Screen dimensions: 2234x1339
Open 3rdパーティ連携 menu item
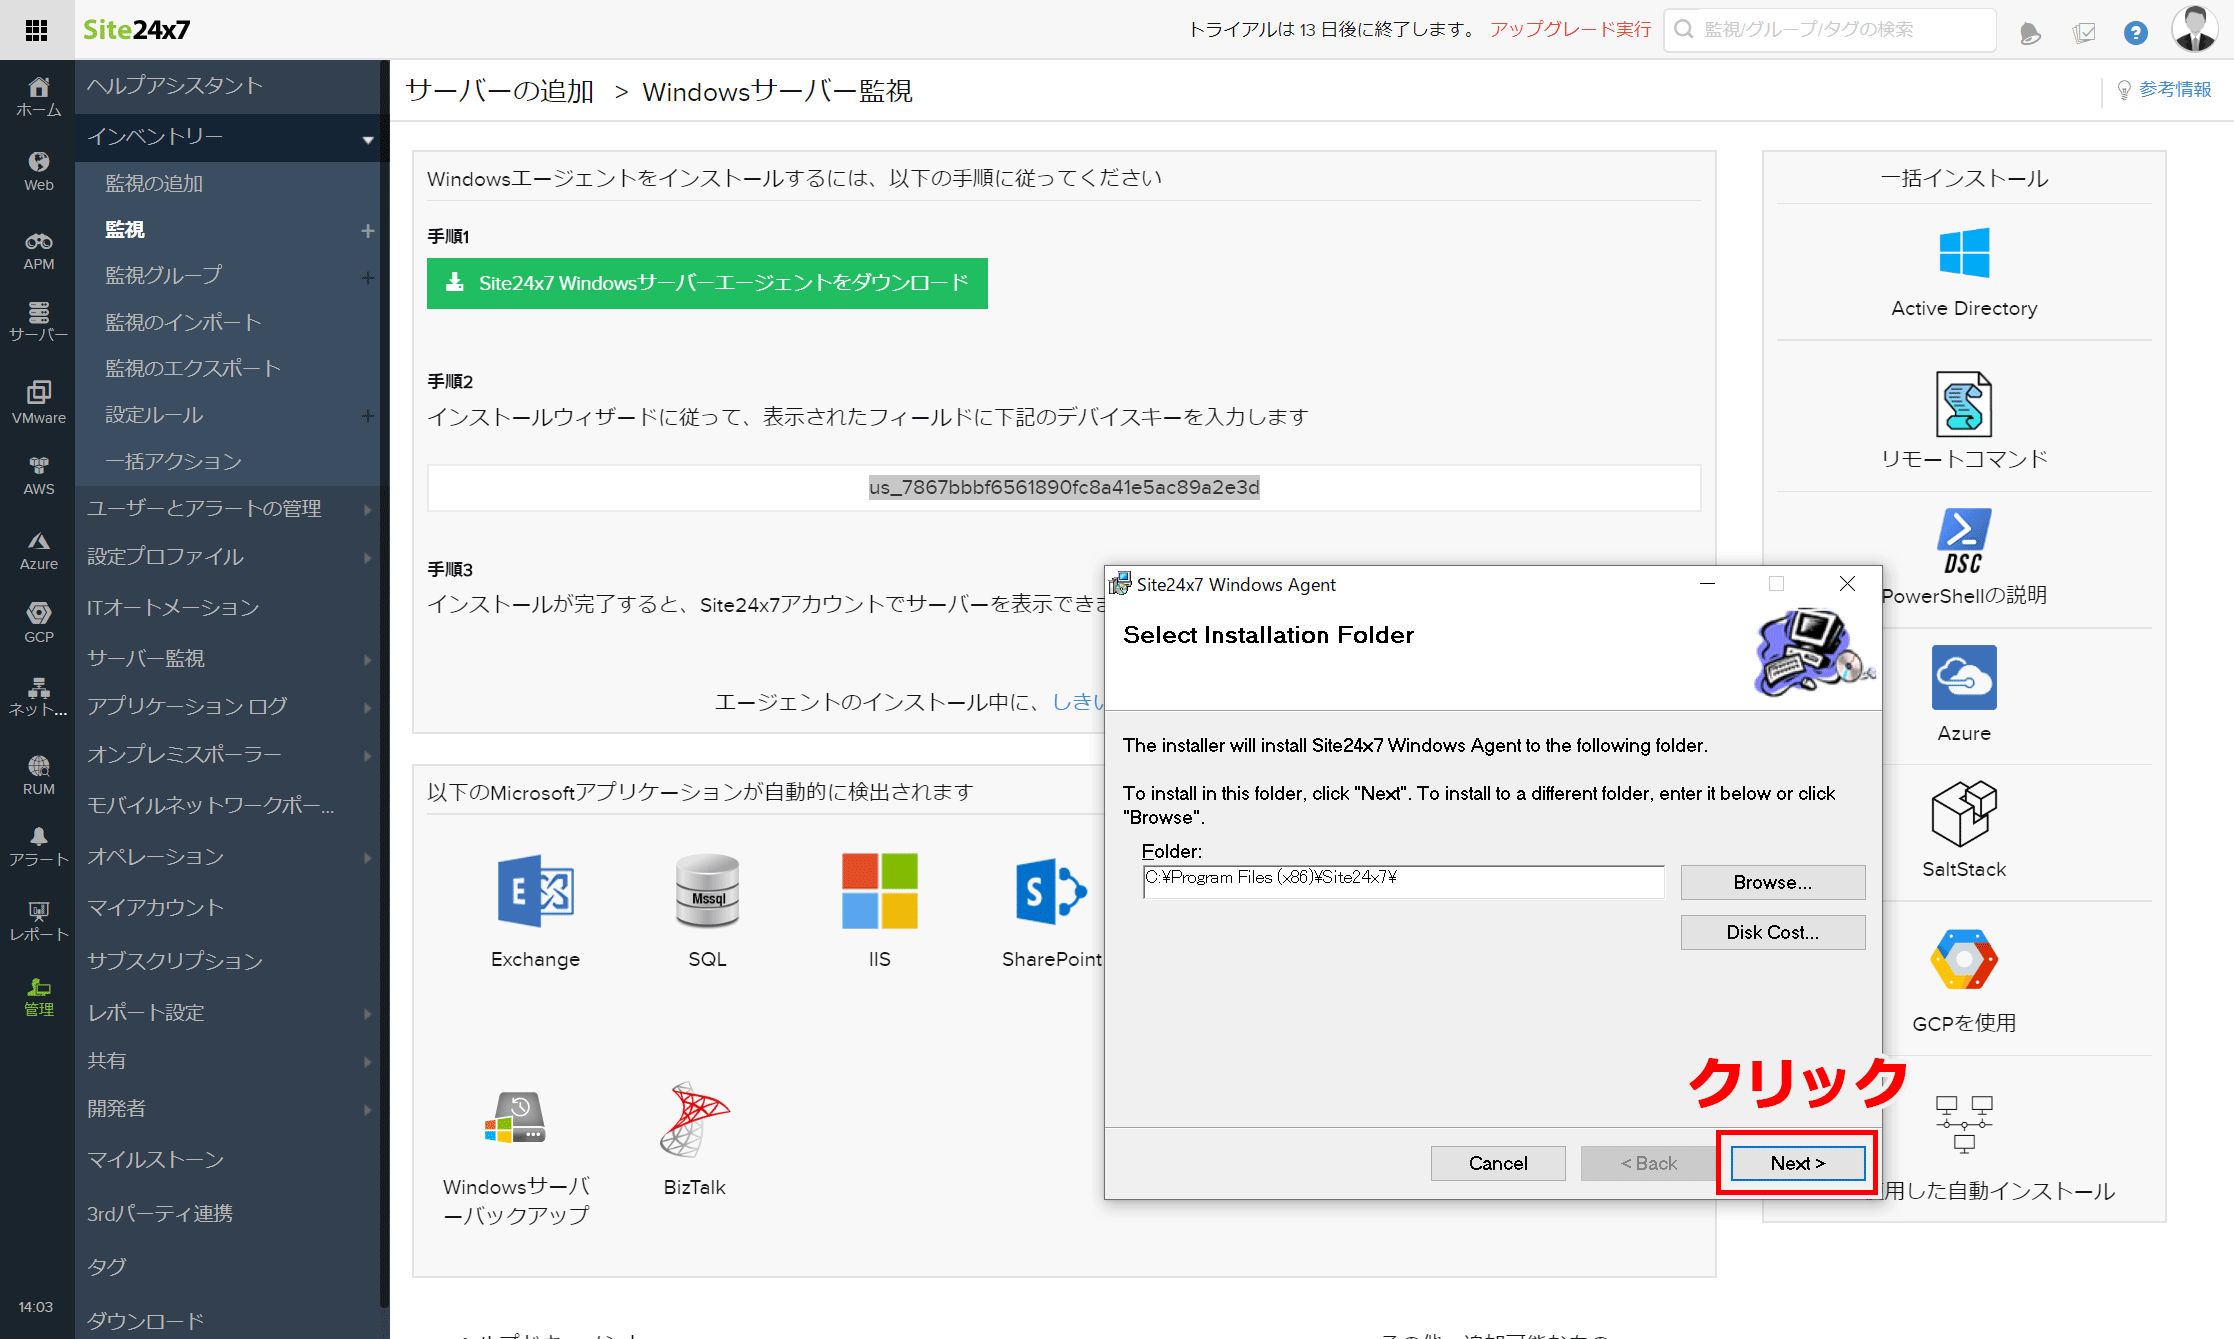click(x=160, y=1213)
